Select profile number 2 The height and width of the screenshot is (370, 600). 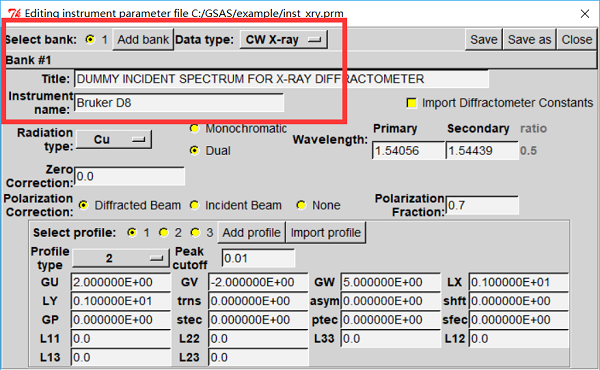[x=164, y=233]
